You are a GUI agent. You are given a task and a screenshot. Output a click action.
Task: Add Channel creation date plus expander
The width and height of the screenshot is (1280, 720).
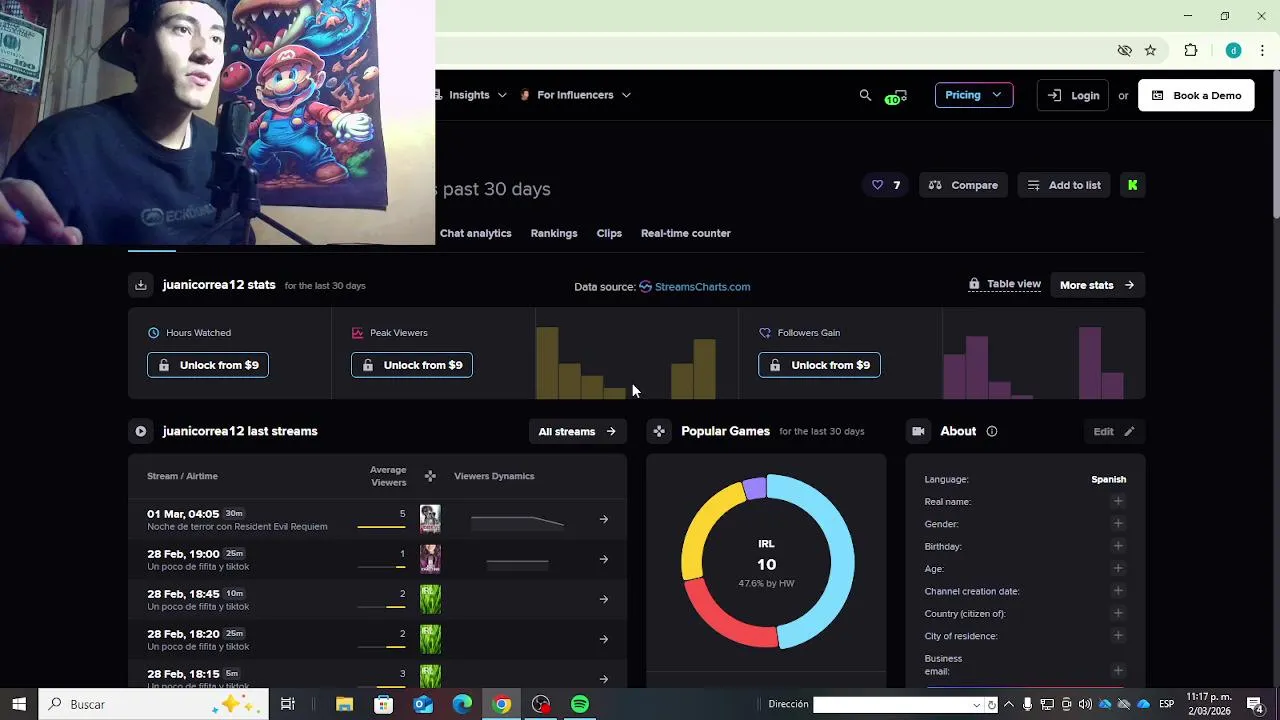pos(1118,591)
